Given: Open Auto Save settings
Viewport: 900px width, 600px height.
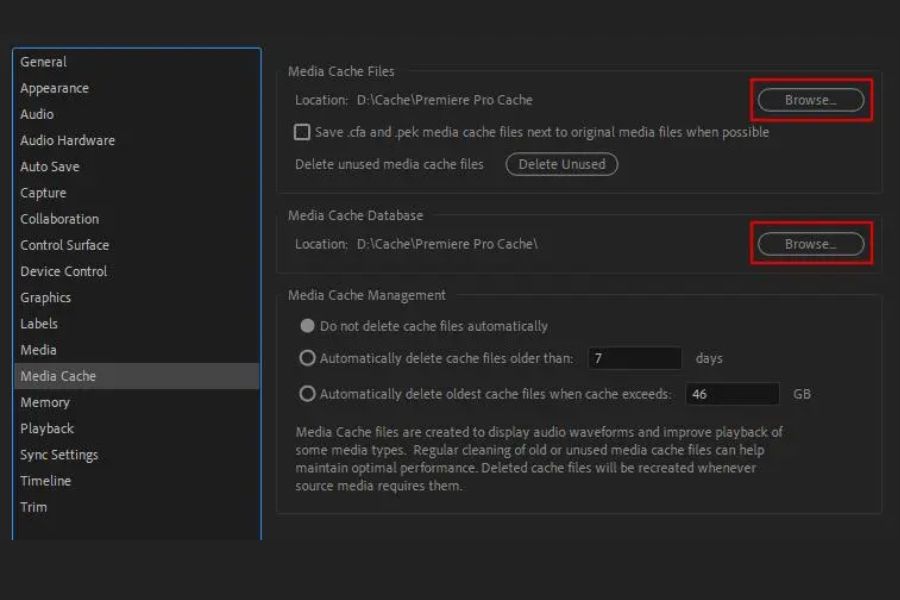Looking at the screenshot, I should coord(49,166).
